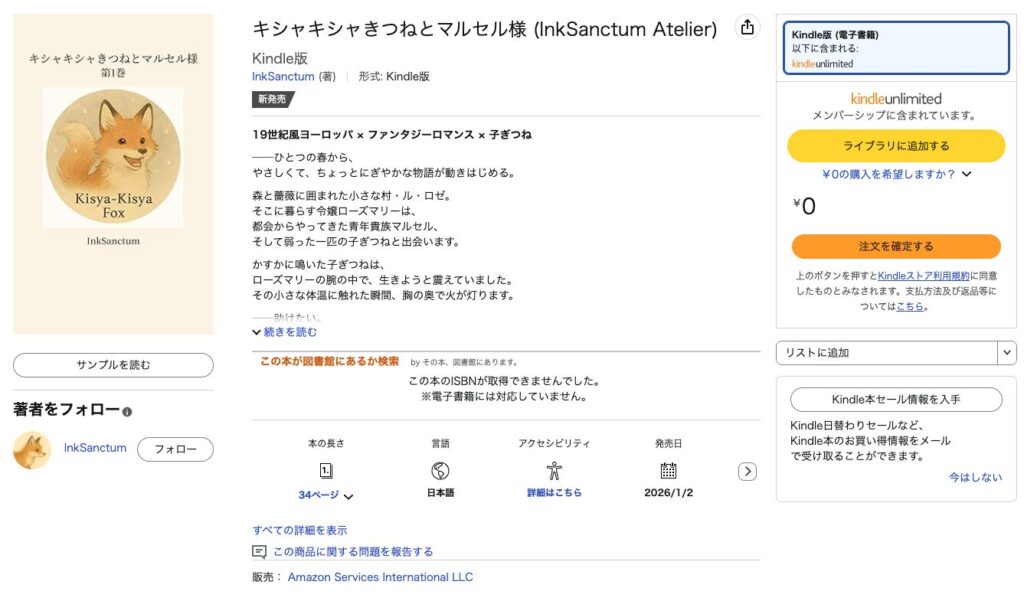Open the すべての詳細を表示 link

click(300, 530)
